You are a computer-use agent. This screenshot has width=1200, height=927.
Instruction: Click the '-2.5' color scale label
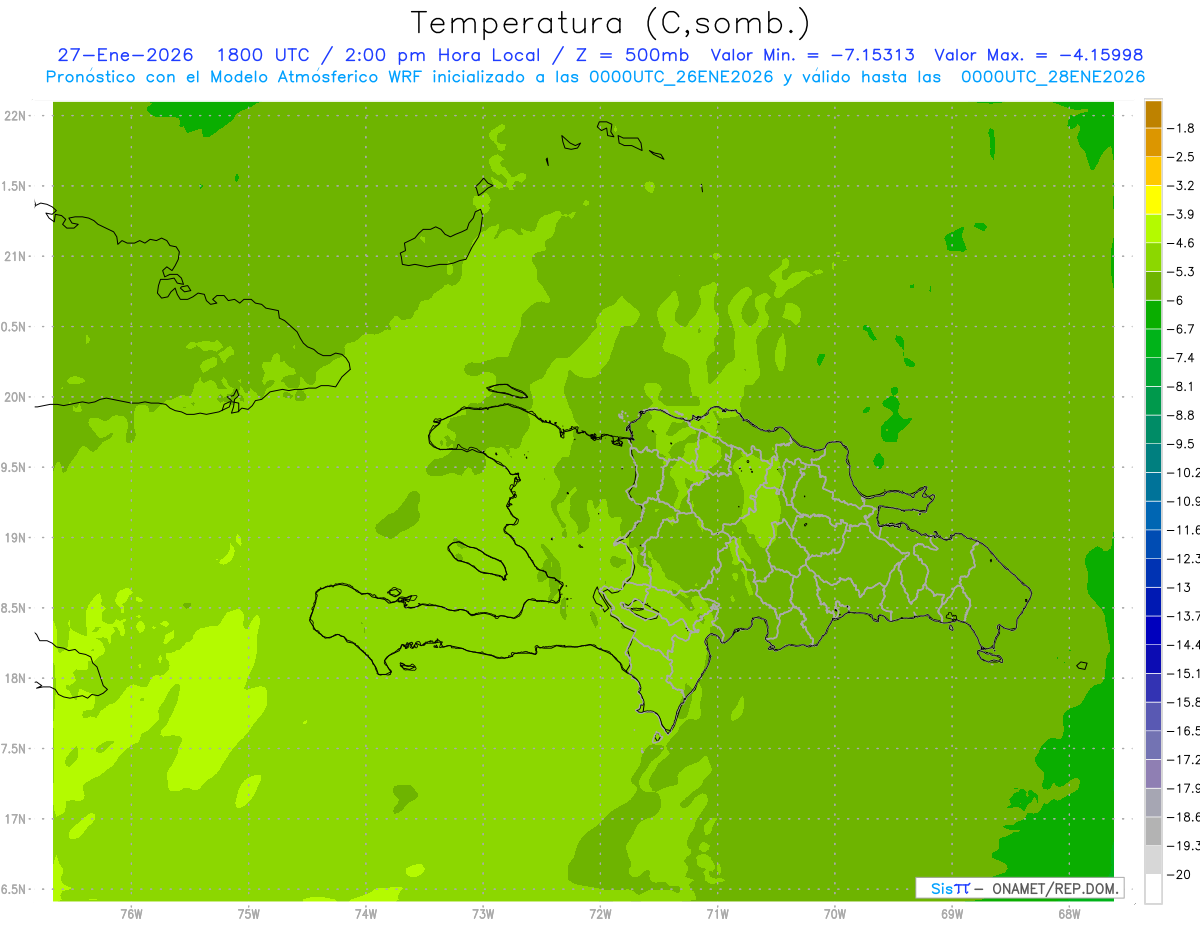1182,157
